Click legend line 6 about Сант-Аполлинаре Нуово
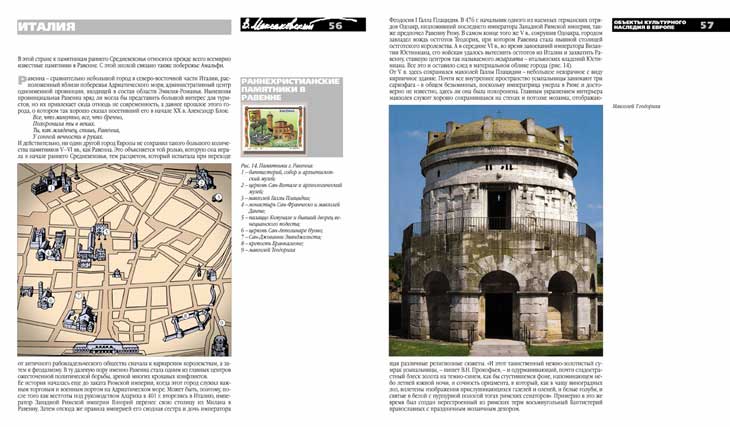The image size is (730, 427). click(282, 230)
